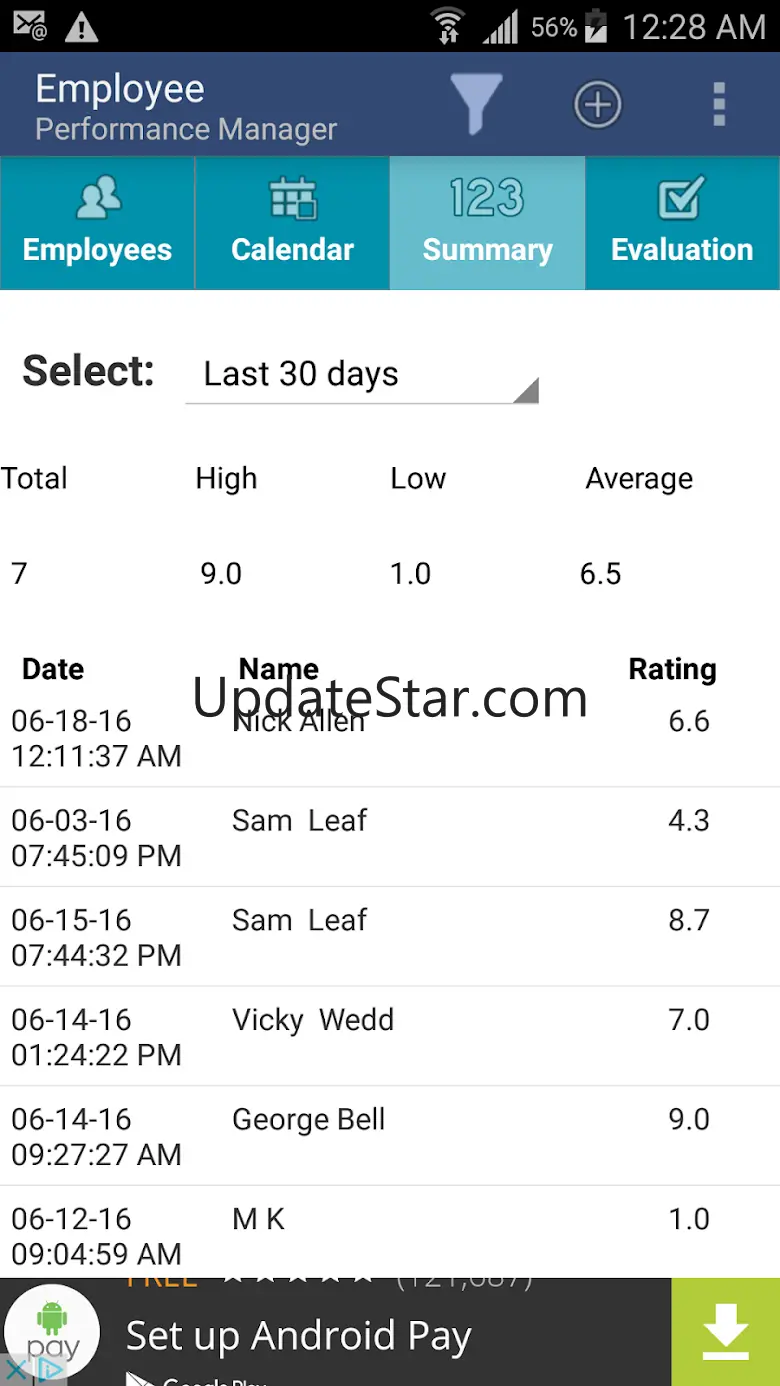Open Nick Allen's 6.6 rating entry
Image resolution: width=780 pixels, height=1386 pixels.
click(x=390, y=738)
